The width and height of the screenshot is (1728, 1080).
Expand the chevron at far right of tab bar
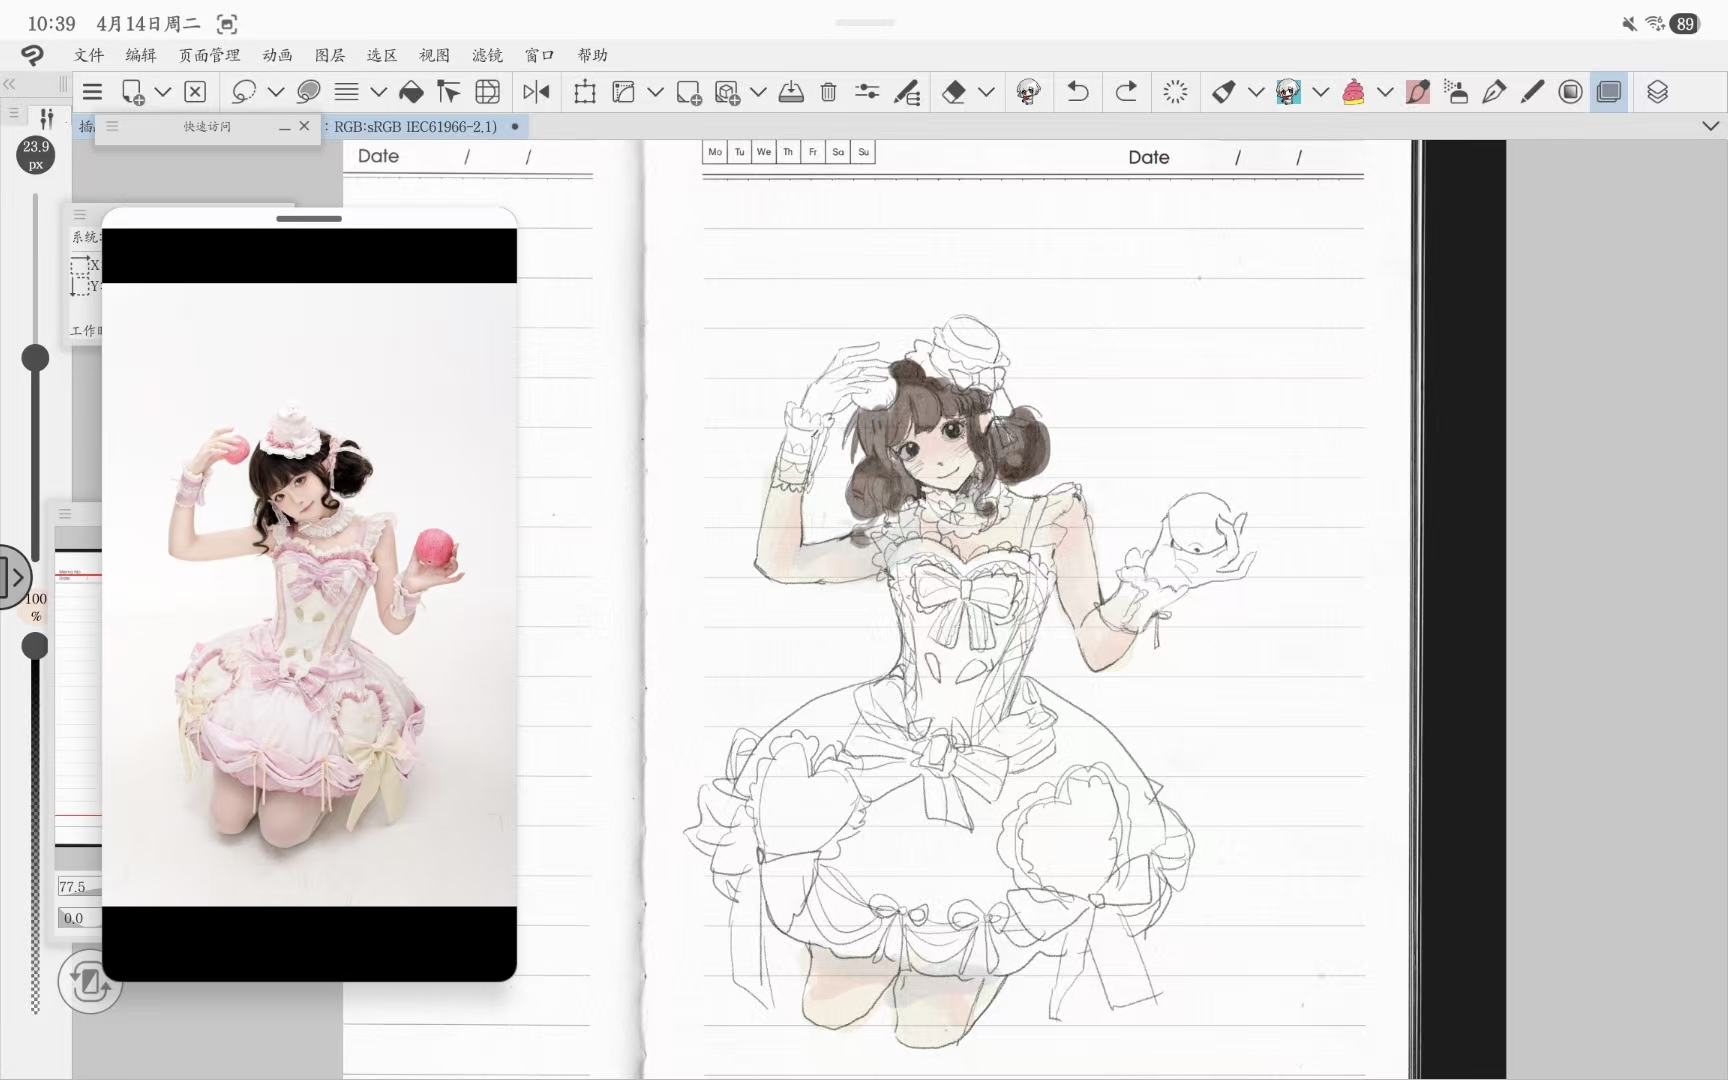click(x=1710, y=126)
